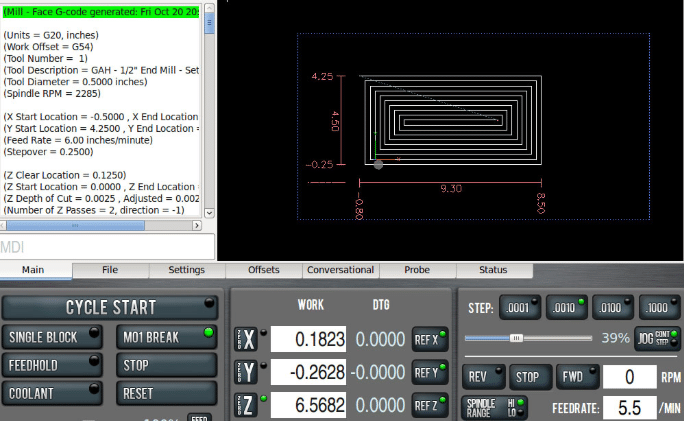Click the Z DTG value 0.0000
Viewport: 684px width, 421px height.
pyautogui.click(x=380, y=406)
